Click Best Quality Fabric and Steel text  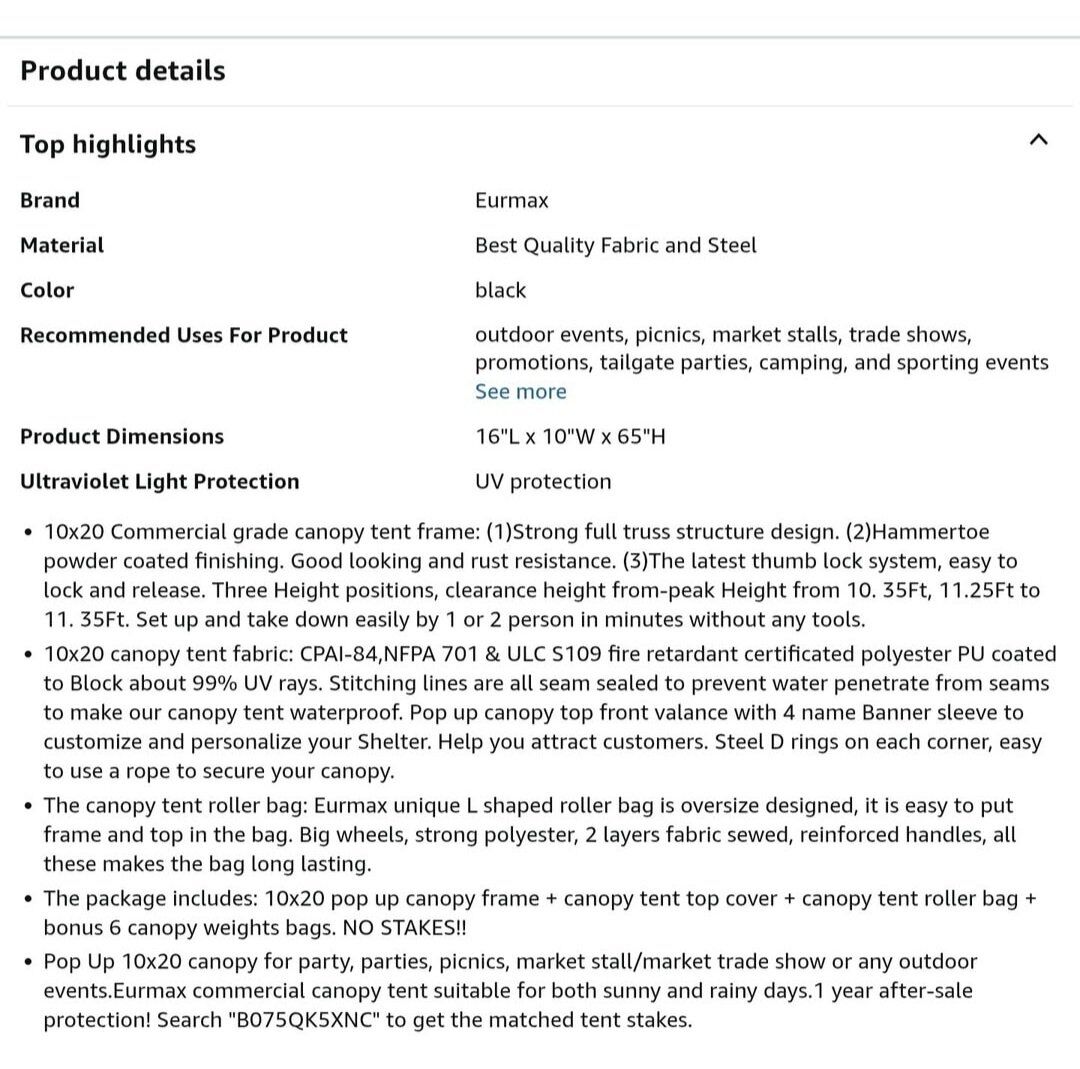tap(616, 245)
